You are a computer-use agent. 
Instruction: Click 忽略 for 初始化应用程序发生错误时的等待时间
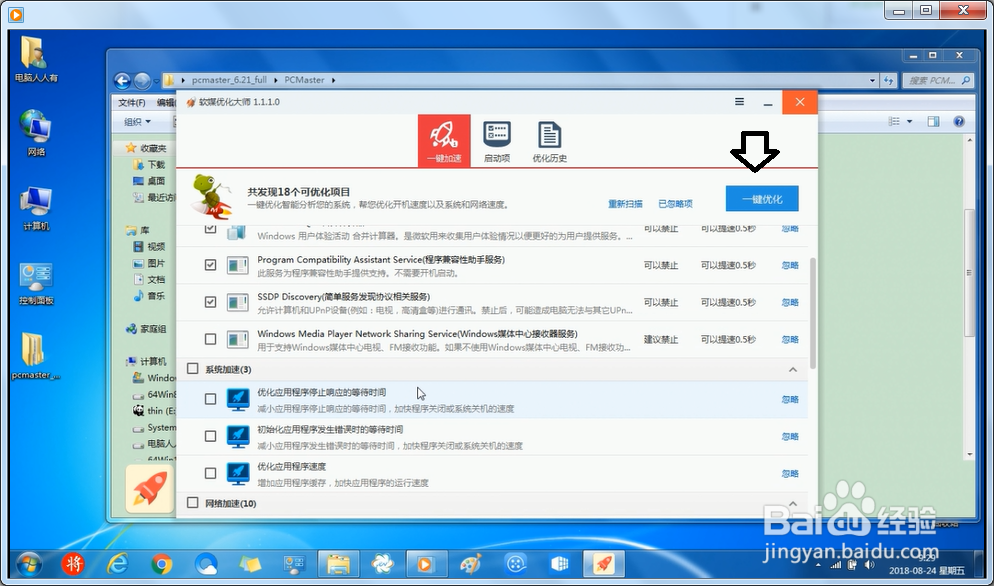tap(790, 436)
